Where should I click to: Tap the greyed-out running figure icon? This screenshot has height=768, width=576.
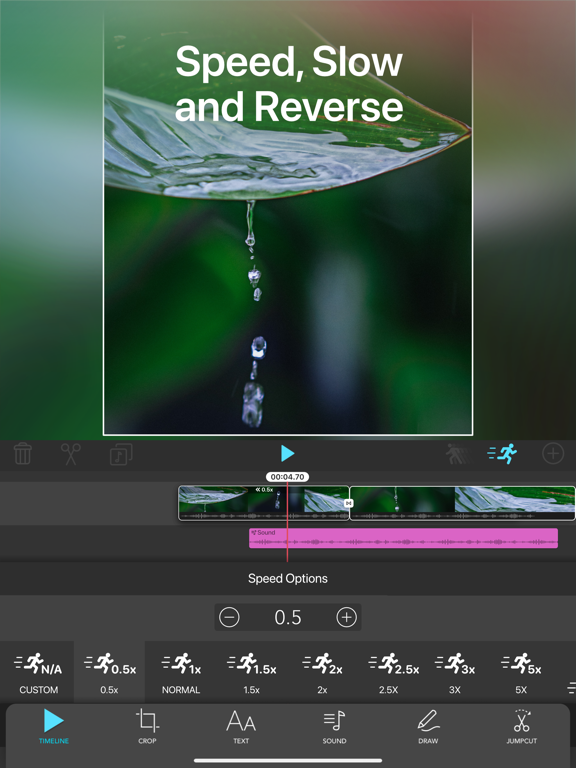tap(457, 454)
